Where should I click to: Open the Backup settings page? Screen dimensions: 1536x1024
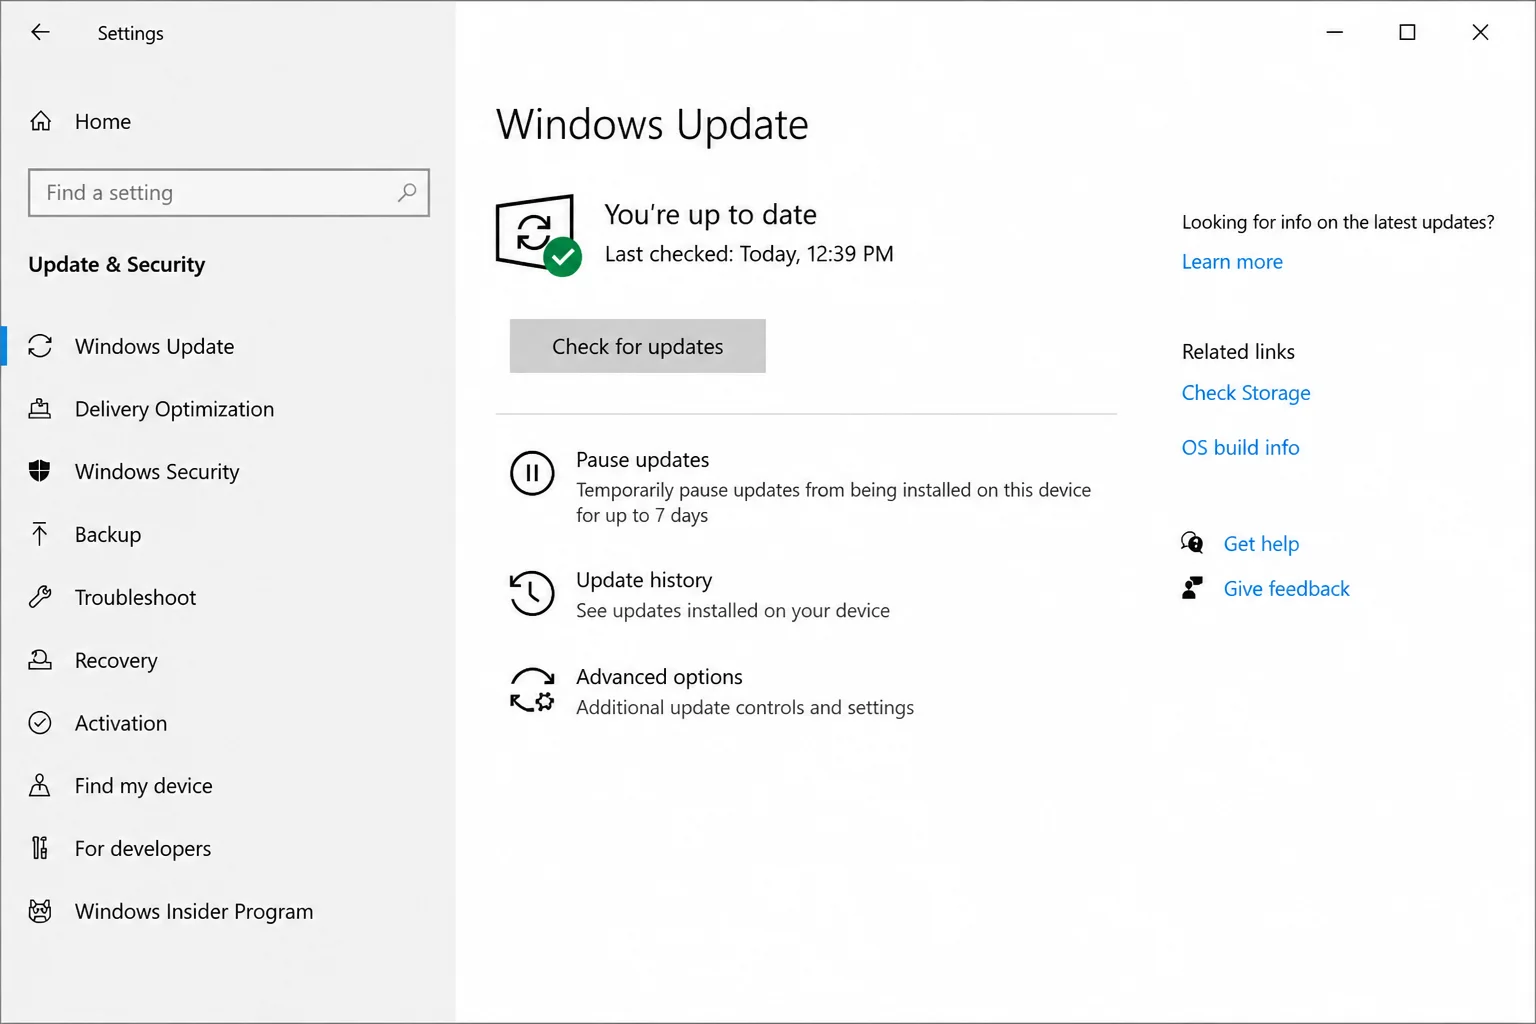click(x=108, y=534)
